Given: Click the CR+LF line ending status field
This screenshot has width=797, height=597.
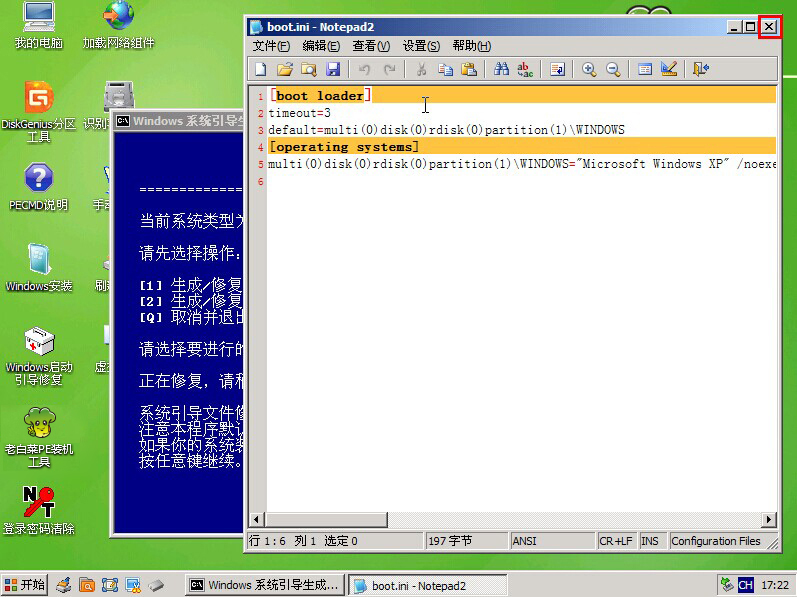Looking at the screenshot, I should tap(616, 541).
